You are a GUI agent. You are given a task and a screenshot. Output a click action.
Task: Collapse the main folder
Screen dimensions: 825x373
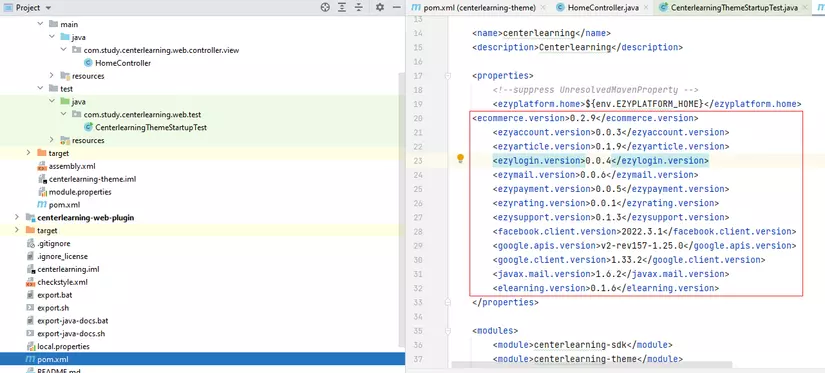click(41, 24)
